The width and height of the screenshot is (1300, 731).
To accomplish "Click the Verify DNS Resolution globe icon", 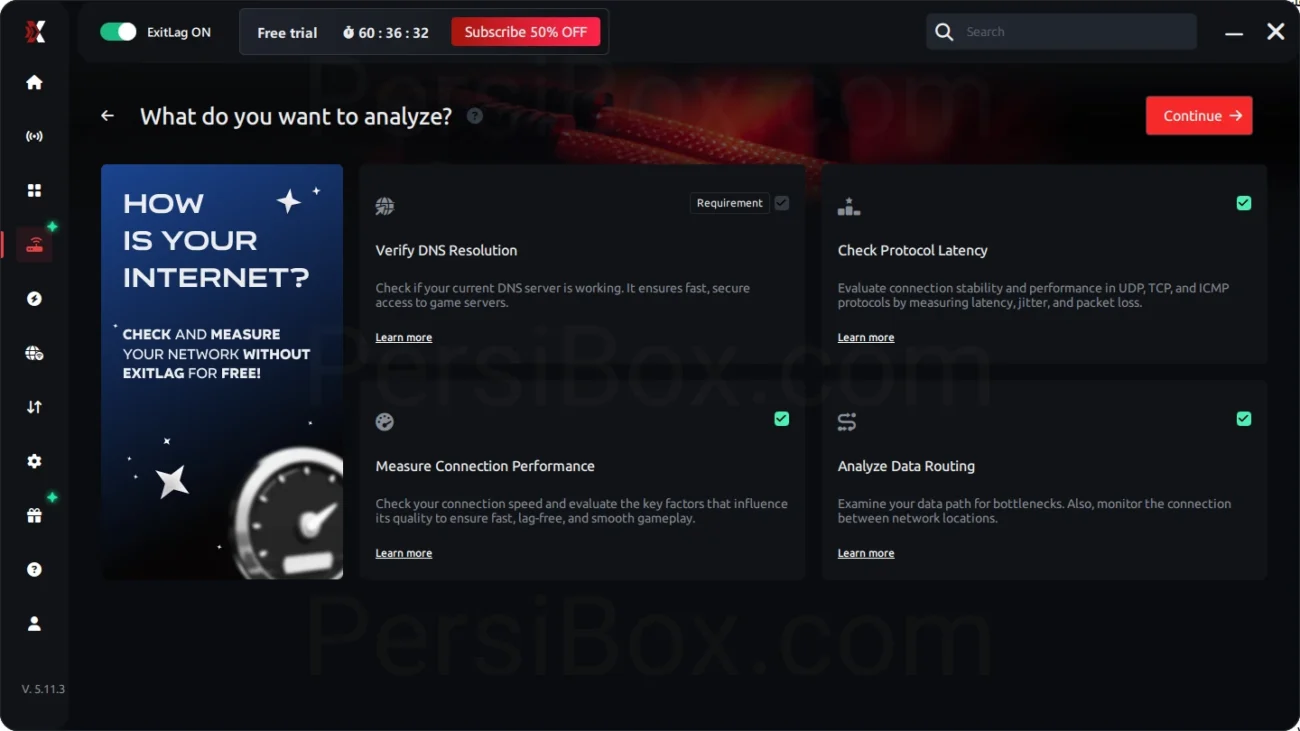I will coord(385,206).
